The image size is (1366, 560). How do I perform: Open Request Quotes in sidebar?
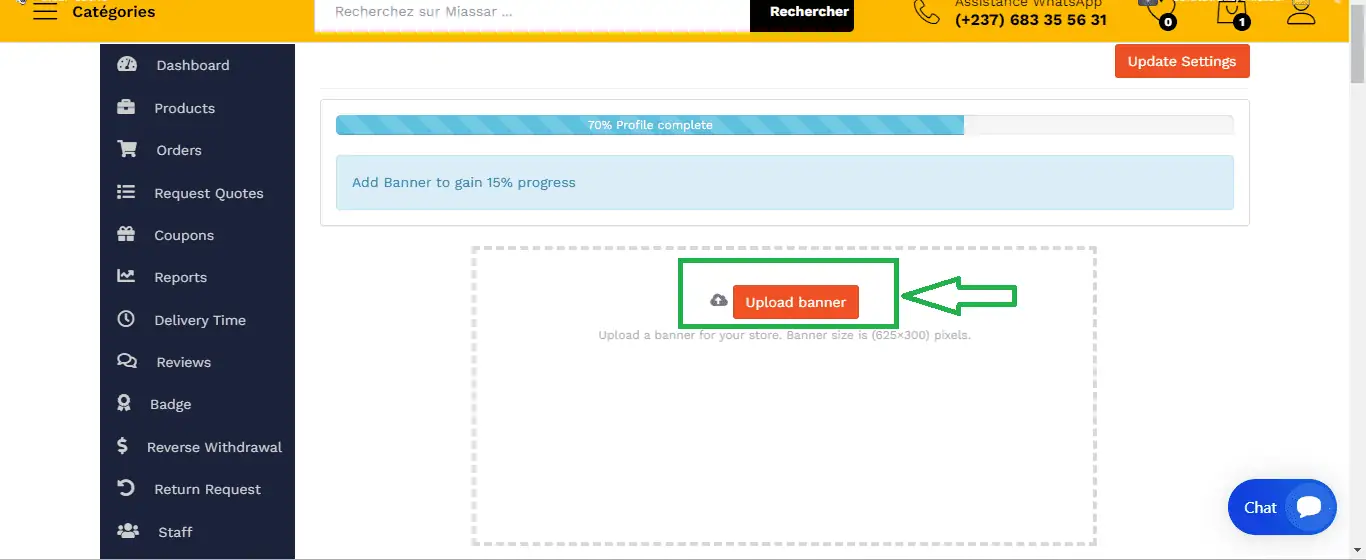click(x=208, y=193)
